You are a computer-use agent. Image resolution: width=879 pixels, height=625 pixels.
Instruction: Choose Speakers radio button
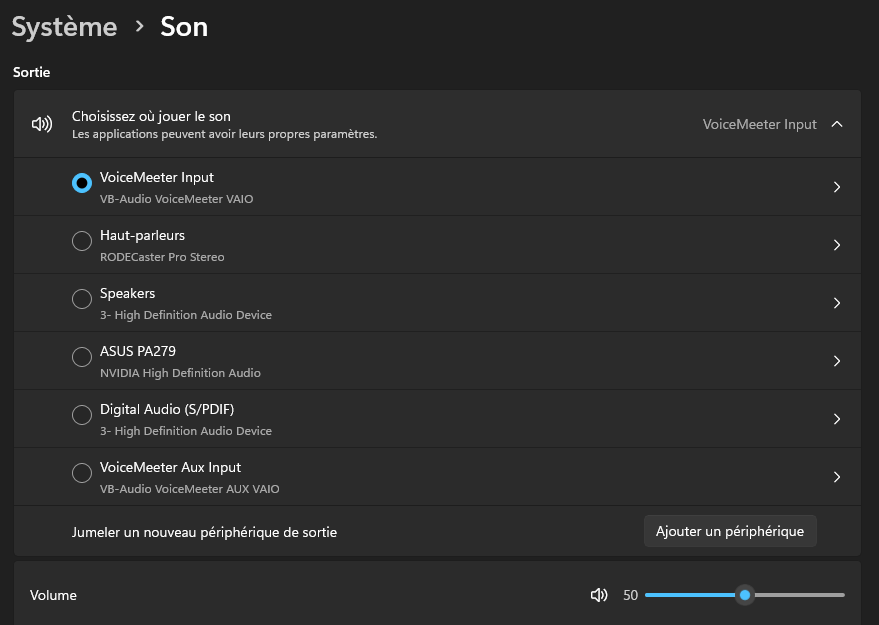(82, 299)
